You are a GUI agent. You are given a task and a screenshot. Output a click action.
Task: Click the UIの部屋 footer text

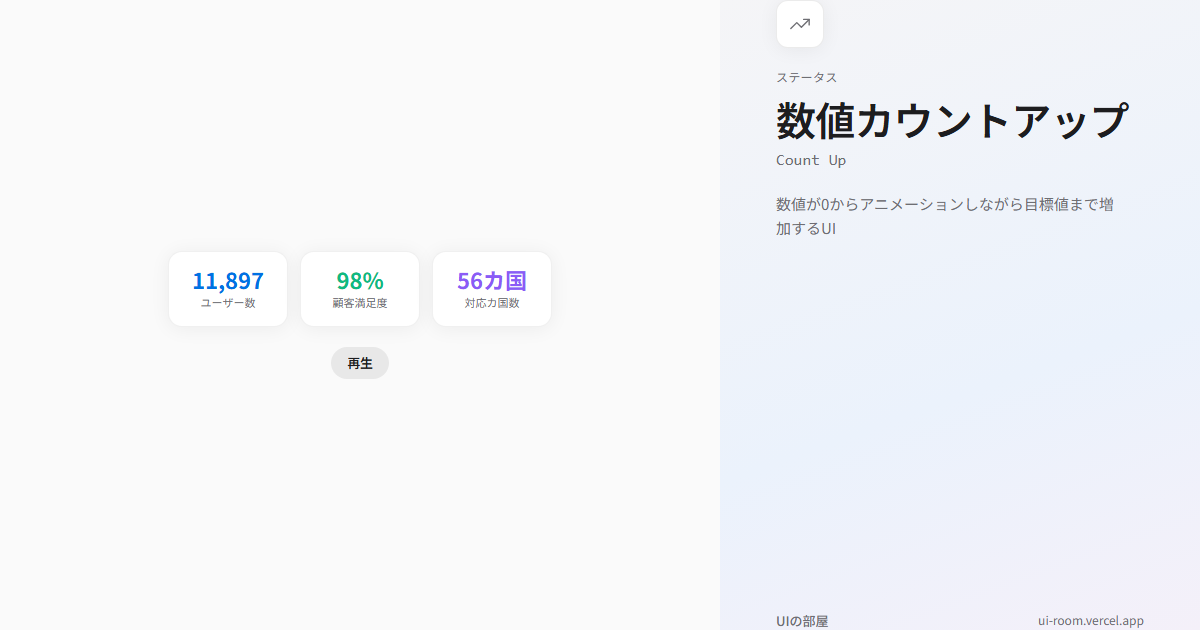pos(802,621)
